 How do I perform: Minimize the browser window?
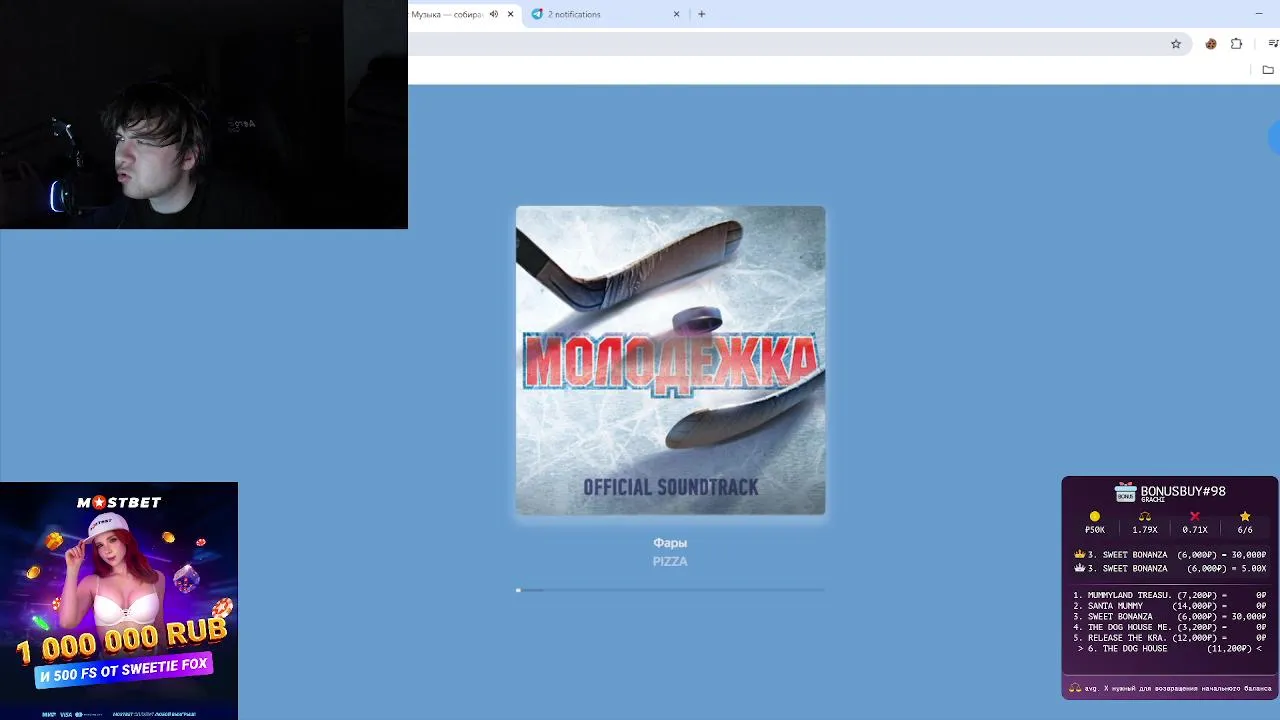pyautogui.click(x=1258, y=14)
